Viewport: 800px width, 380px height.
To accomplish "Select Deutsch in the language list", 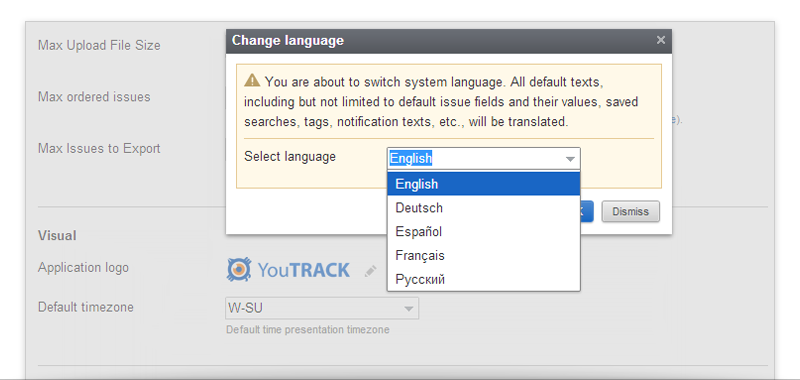I will (484, 208).
